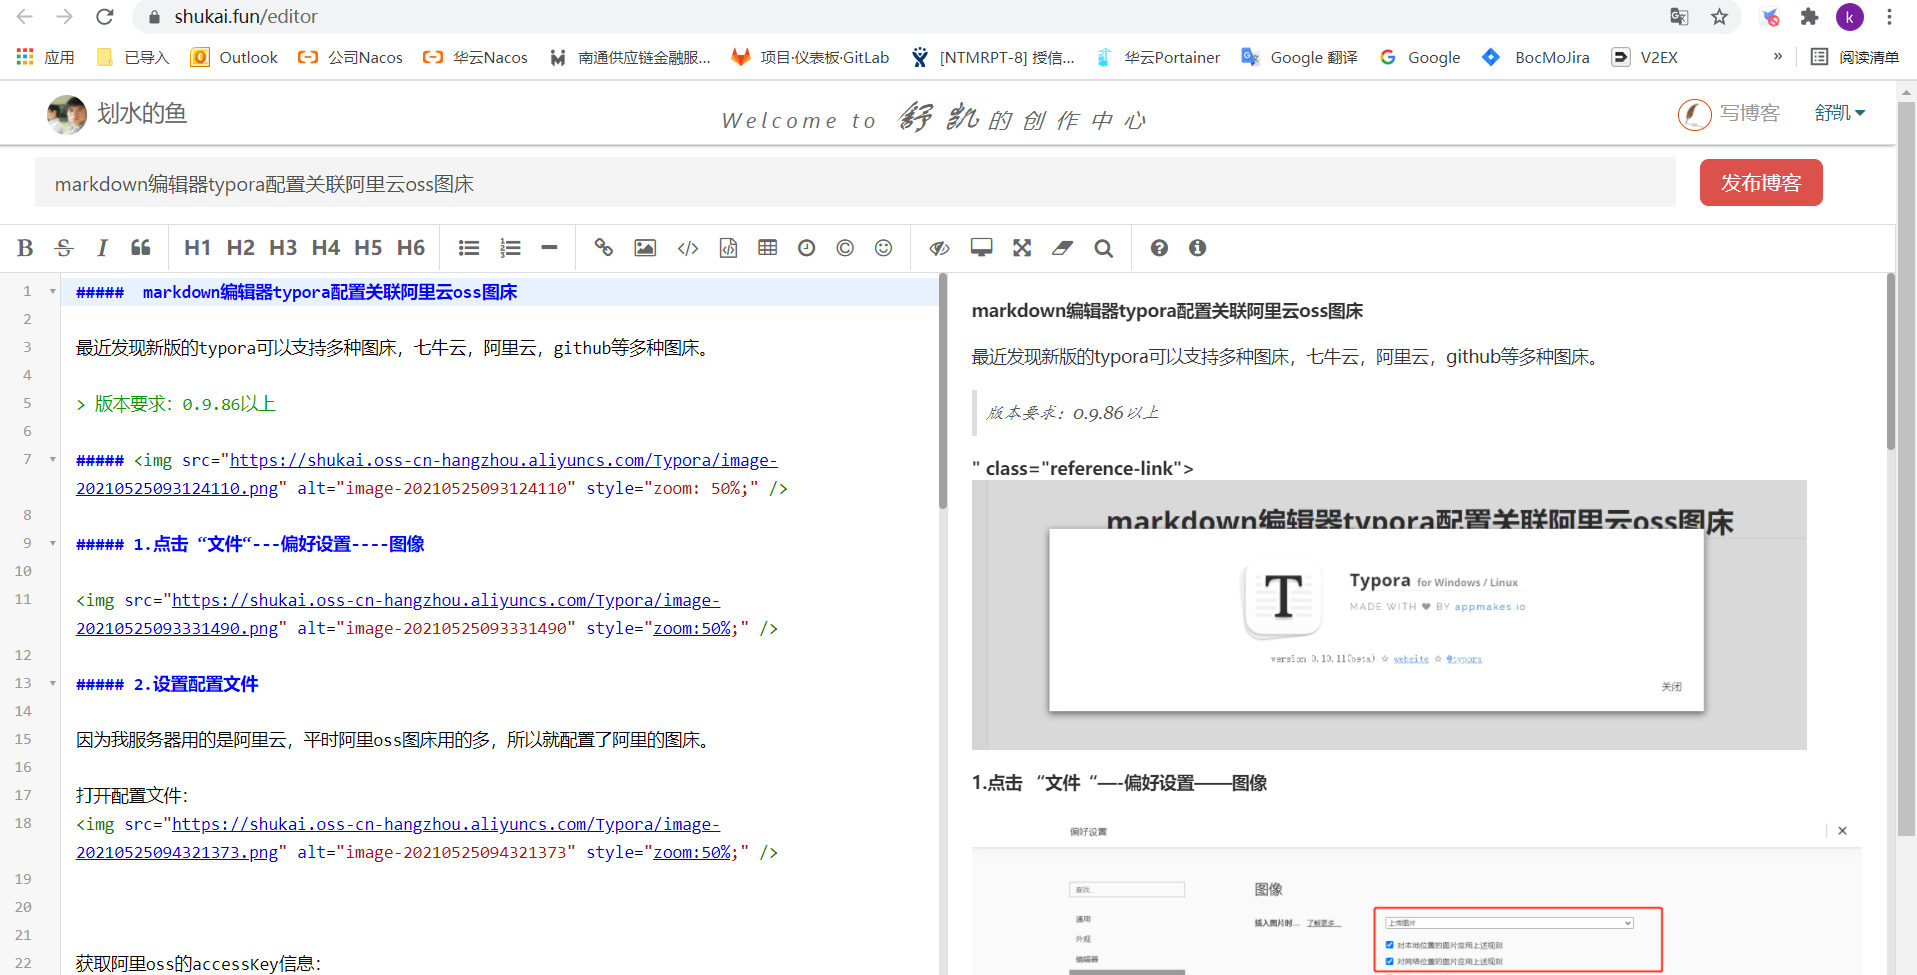Insert H1 heading

click(x=197, y=248)
